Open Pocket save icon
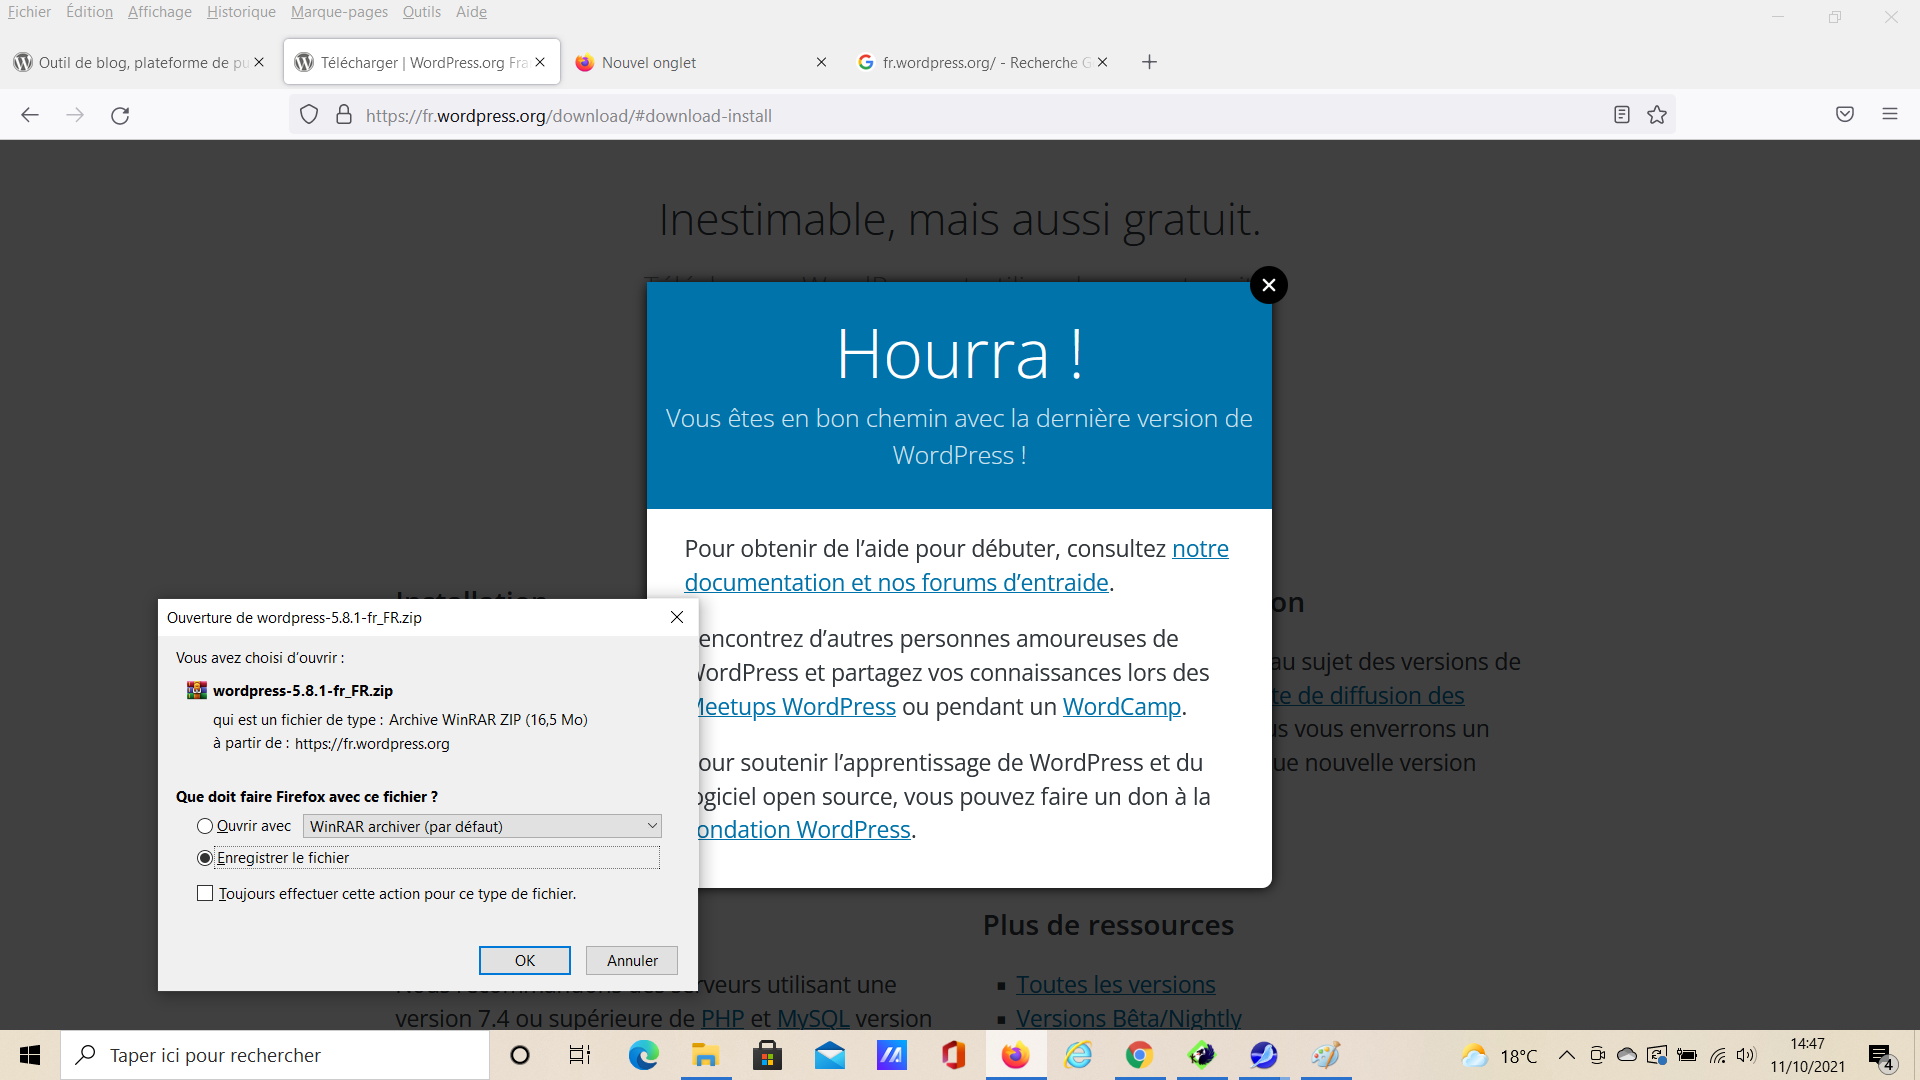 [1845, 115]
